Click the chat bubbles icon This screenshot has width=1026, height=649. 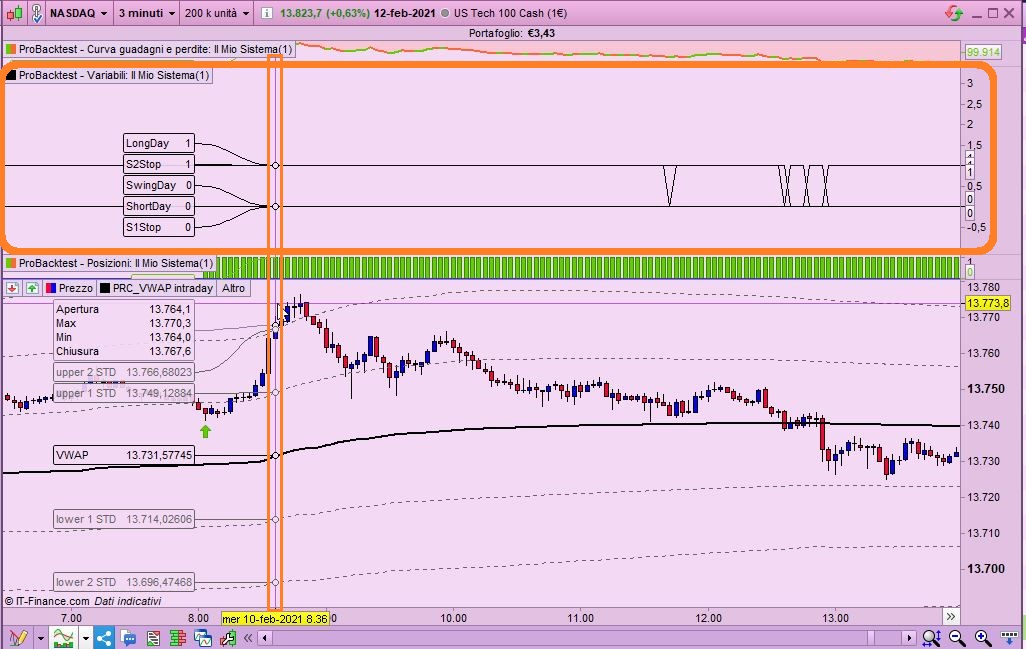(x=129, y=638)
